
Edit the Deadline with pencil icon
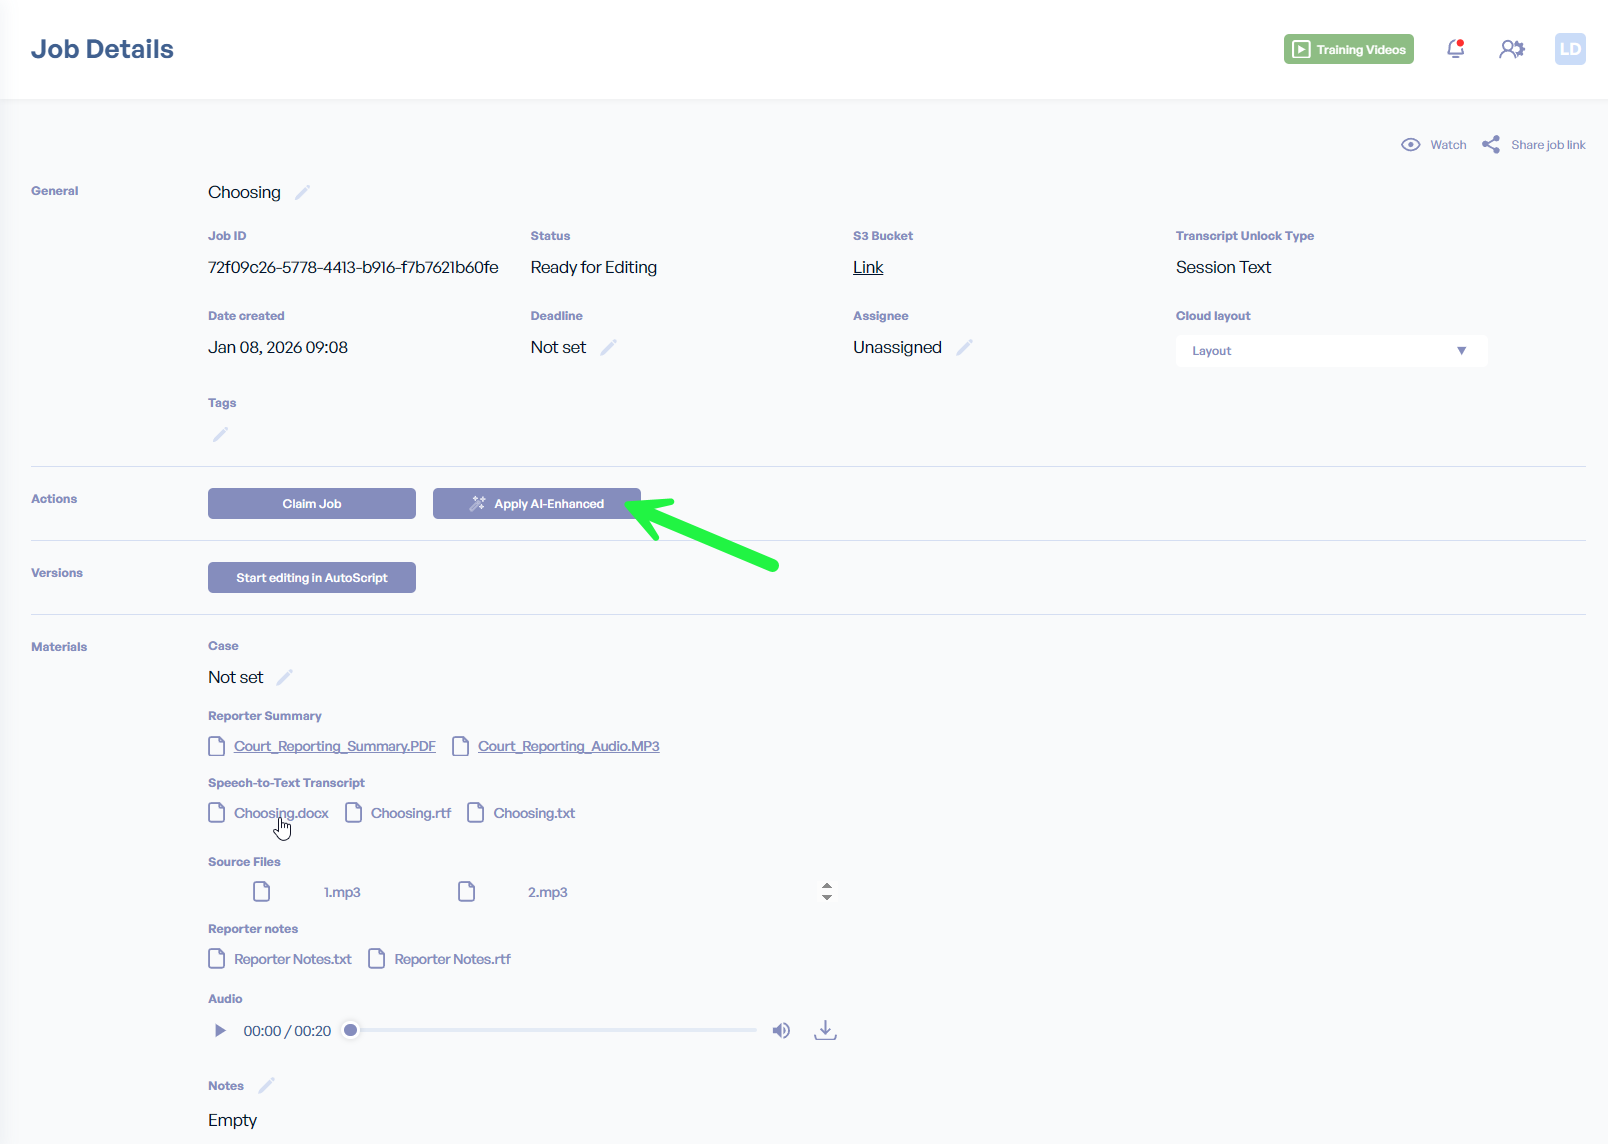pos(608,347)
